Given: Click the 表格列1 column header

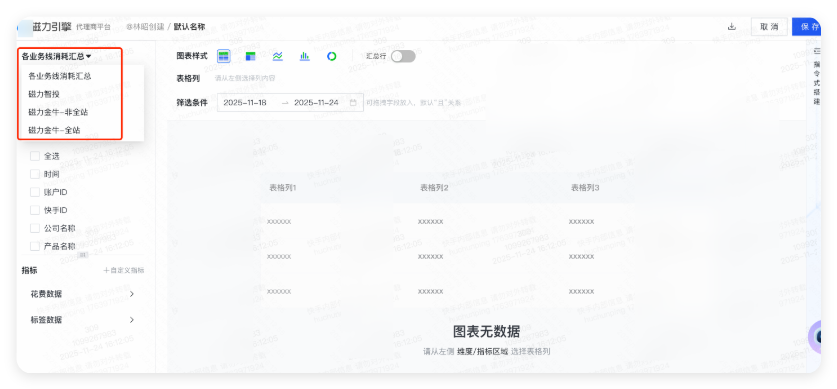Looking at the screenshot, I should click(x=282, y=188).
